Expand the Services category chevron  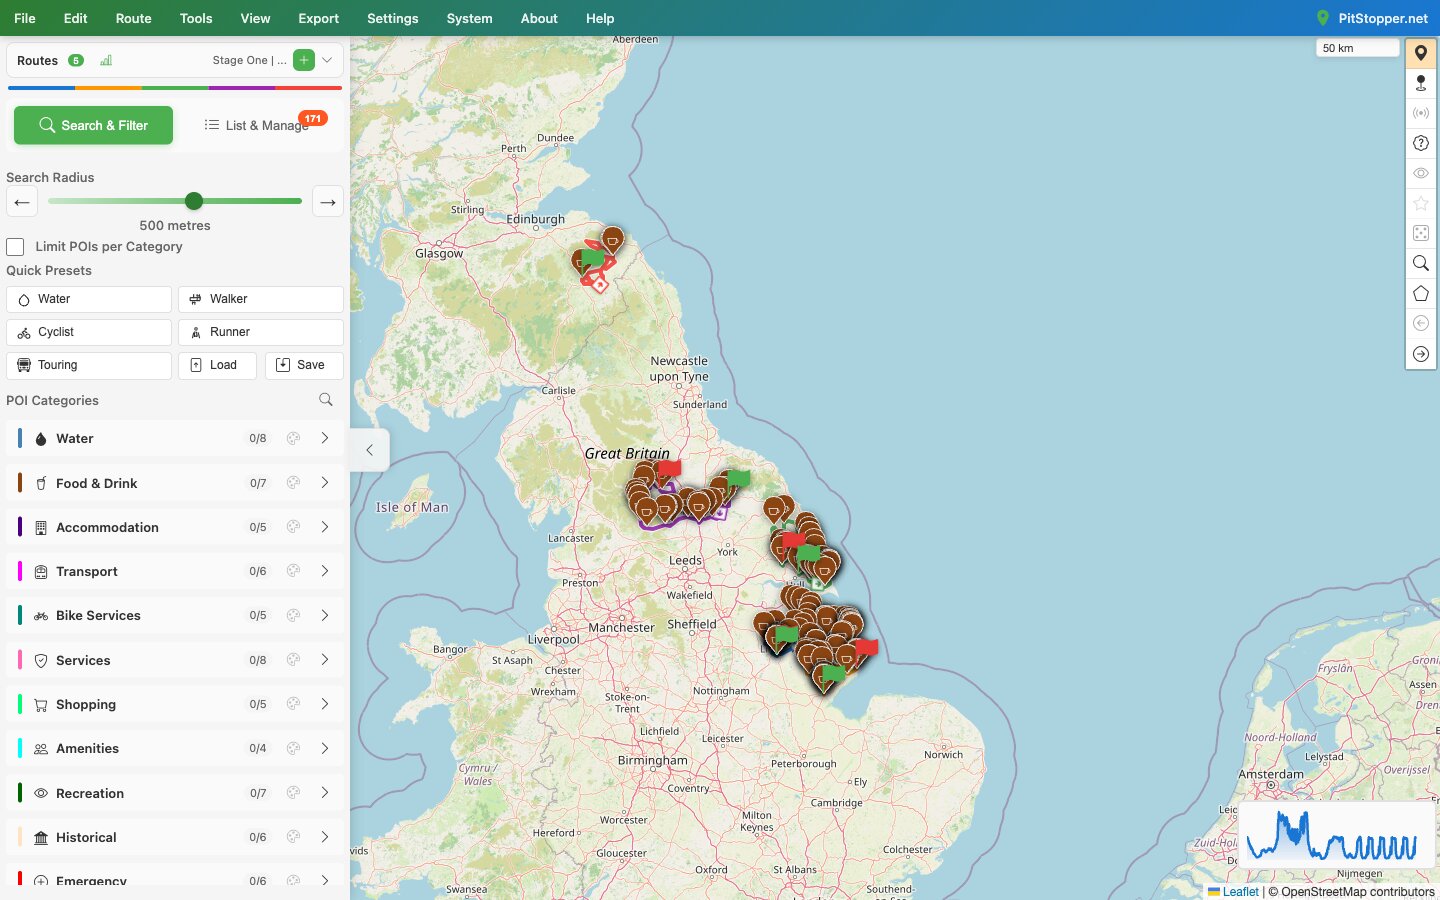[x=325, y=660]
